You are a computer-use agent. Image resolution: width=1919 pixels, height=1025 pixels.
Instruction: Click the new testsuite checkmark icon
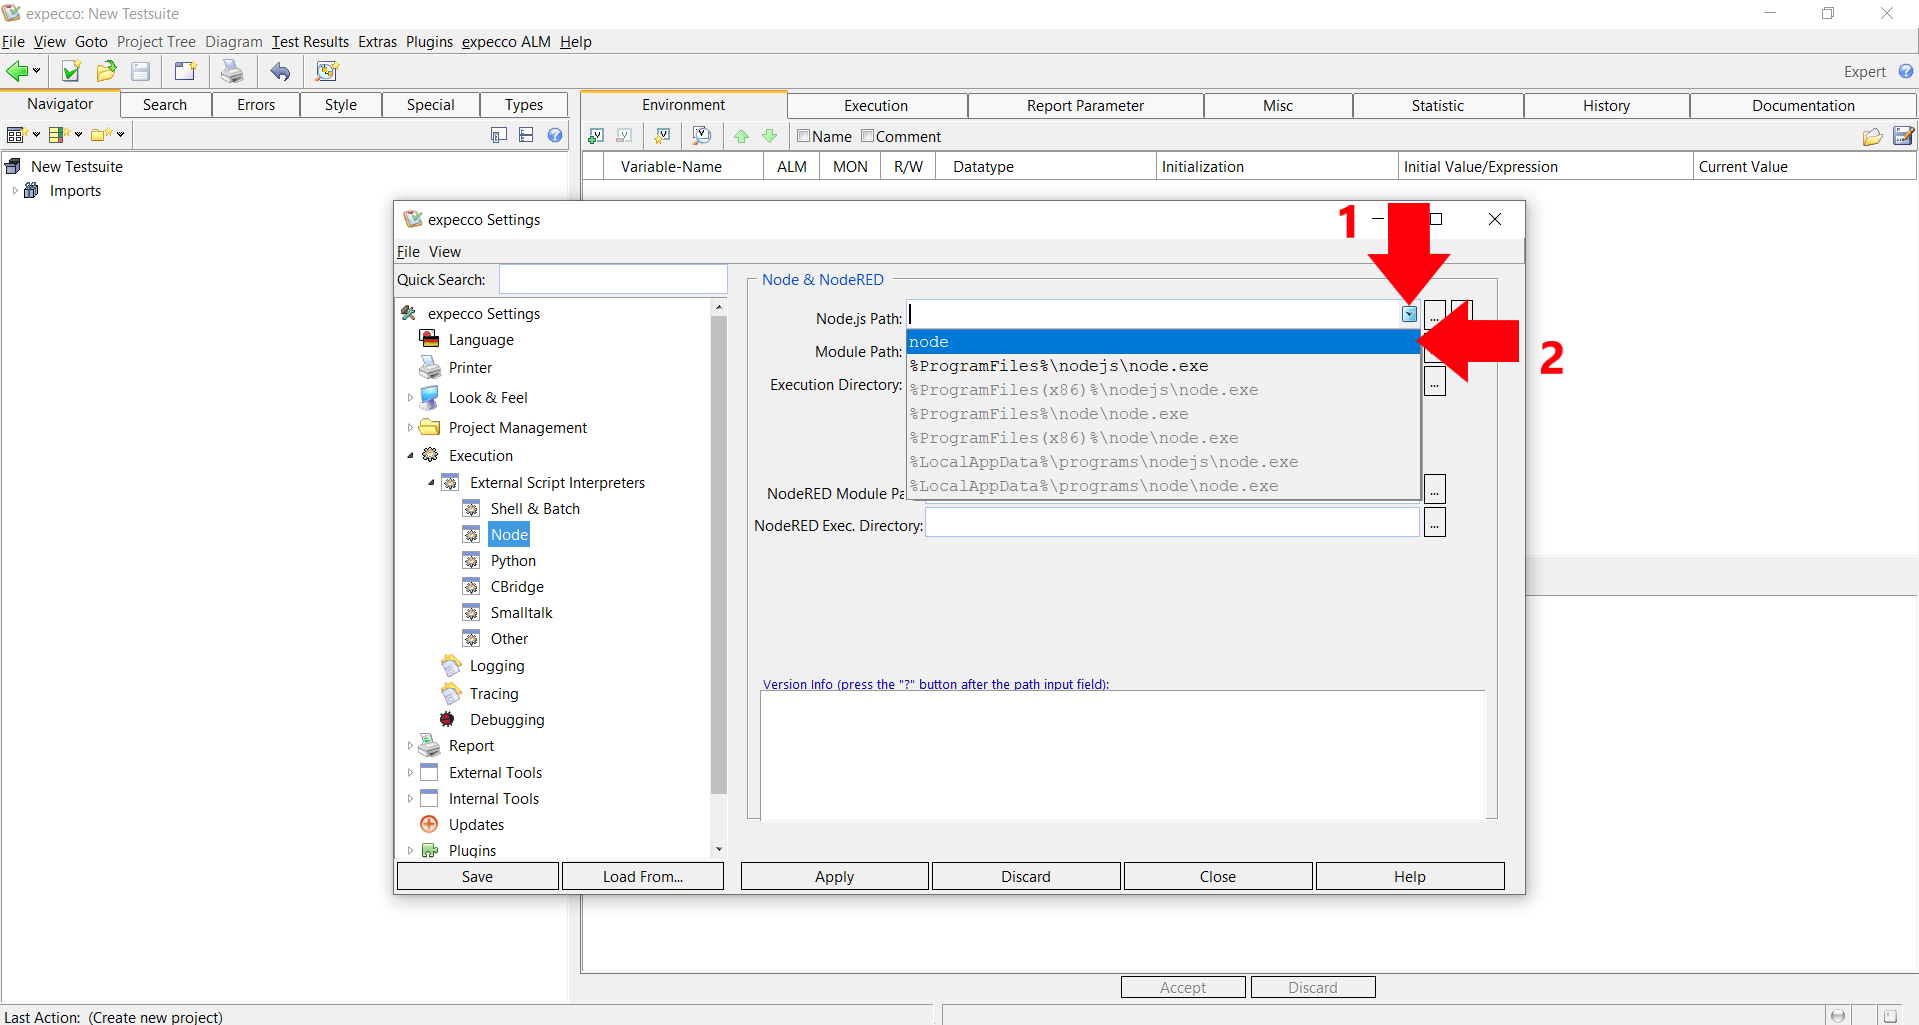click(x=70, y=71)
